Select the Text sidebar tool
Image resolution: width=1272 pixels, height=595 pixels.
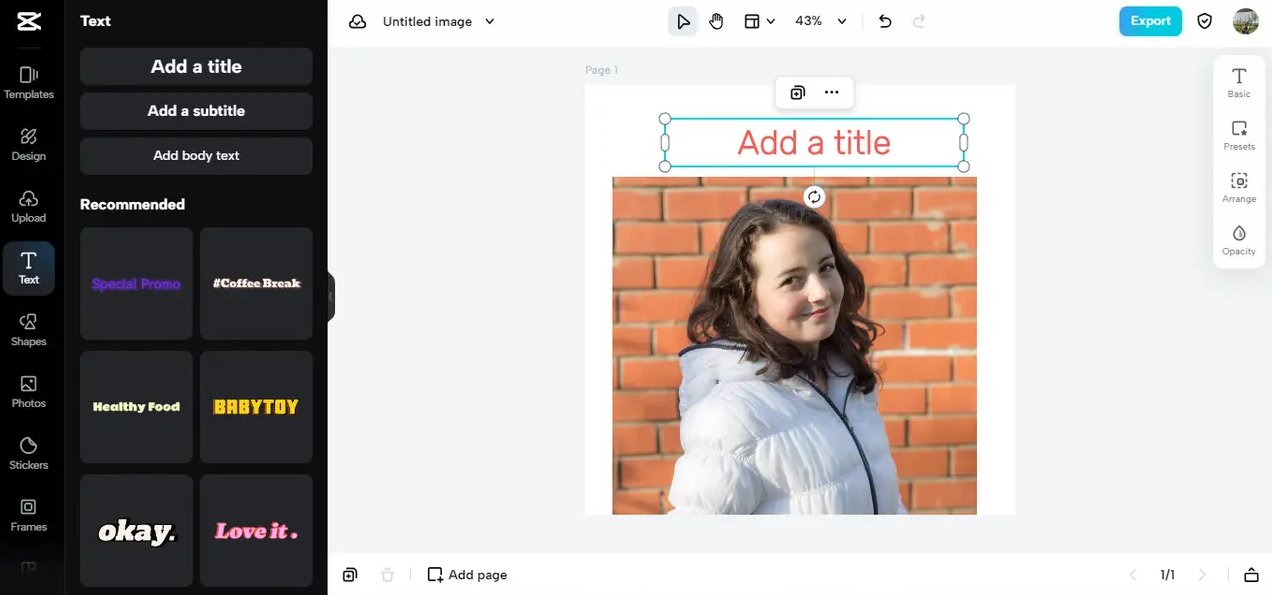[29, 268]
